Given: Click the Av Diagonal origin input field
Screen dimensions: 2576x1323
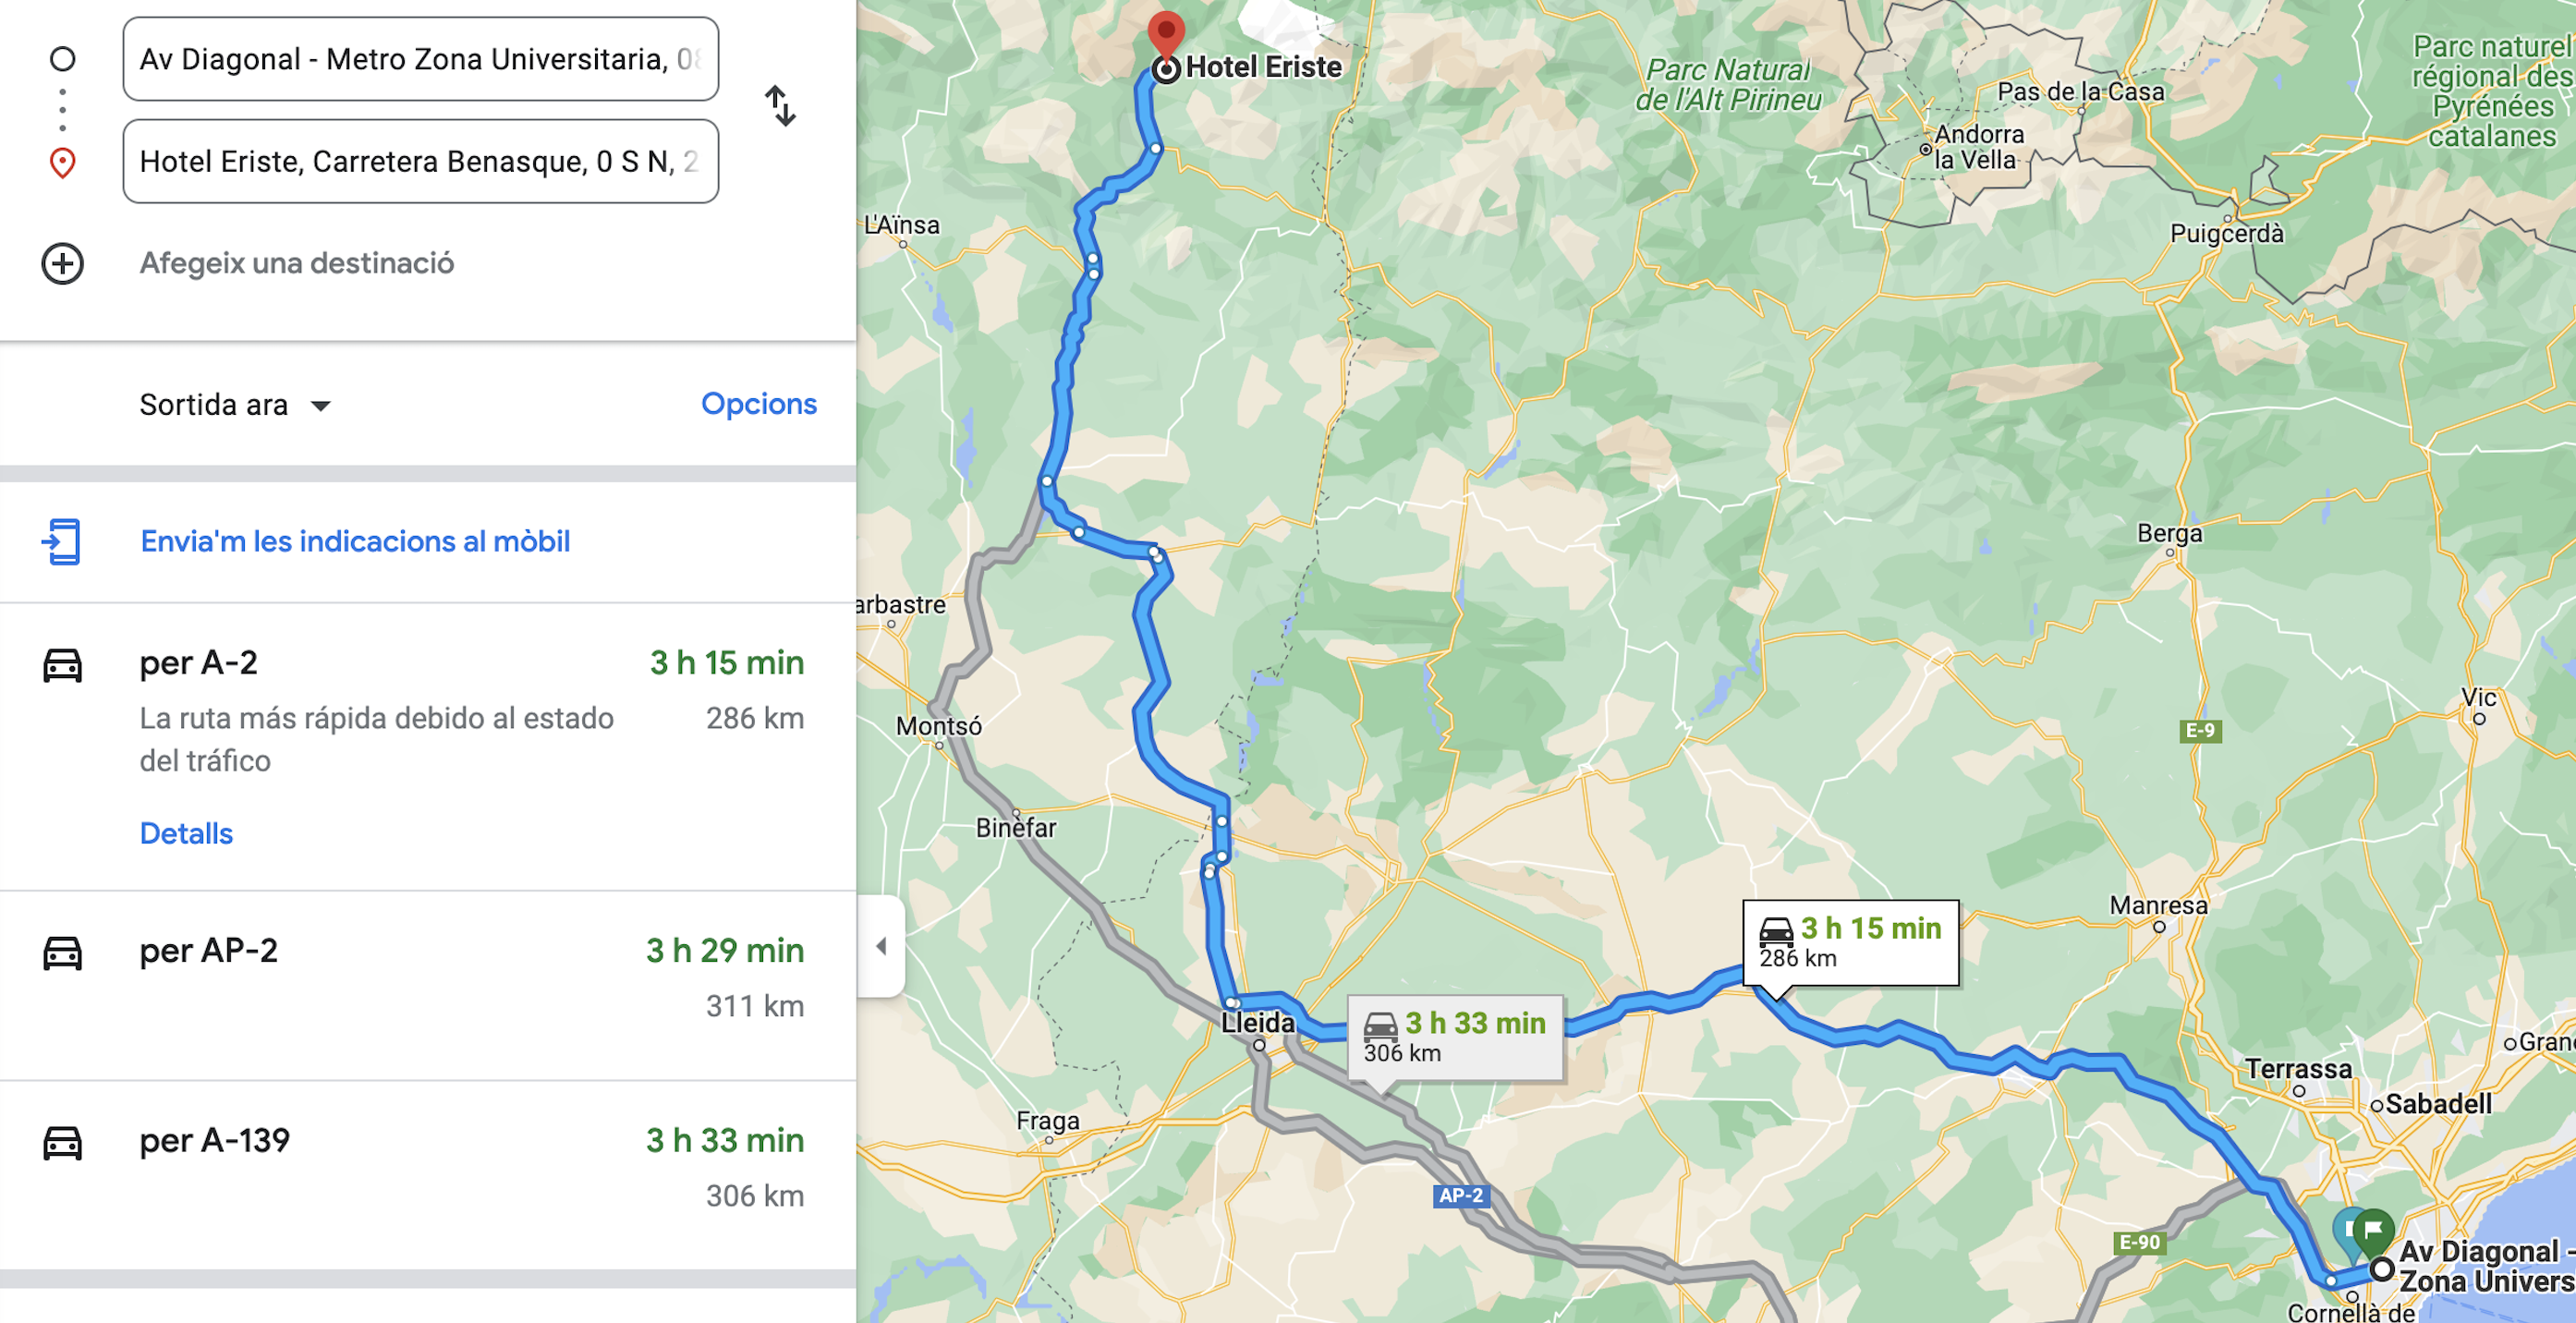Looking at the screenshot, I should 421,59.
